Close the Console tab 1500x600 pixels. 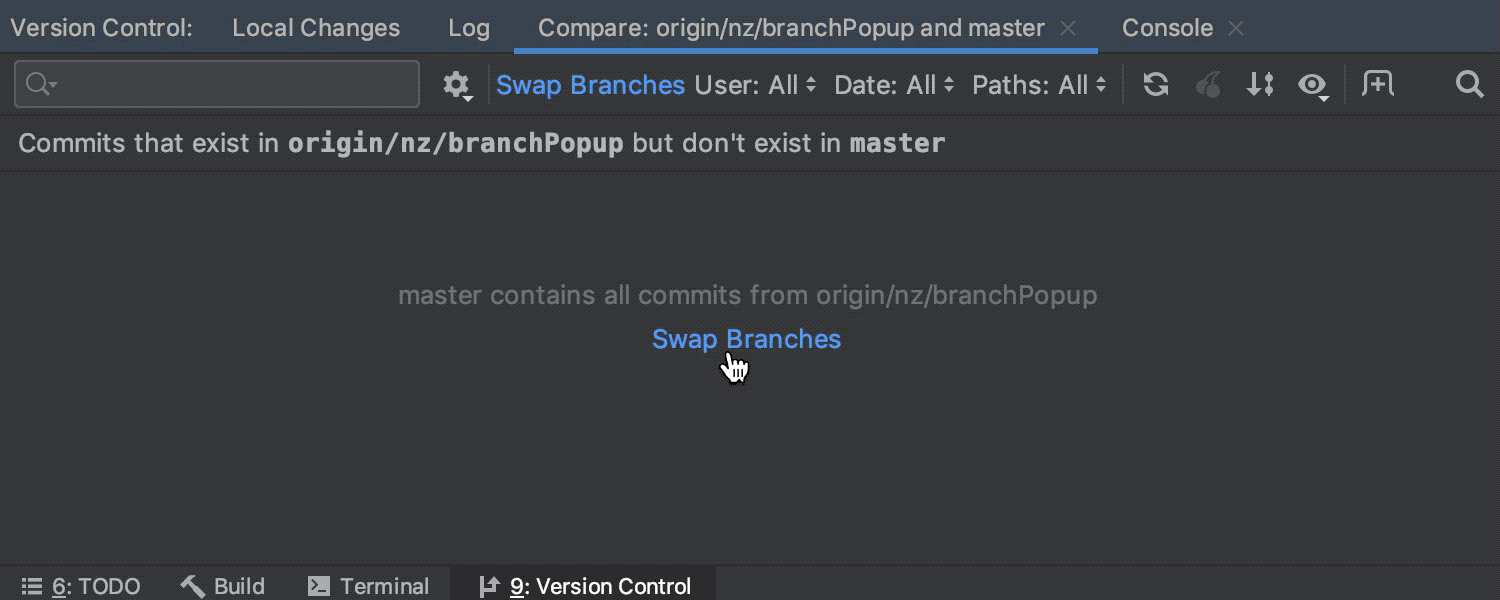1236,28
